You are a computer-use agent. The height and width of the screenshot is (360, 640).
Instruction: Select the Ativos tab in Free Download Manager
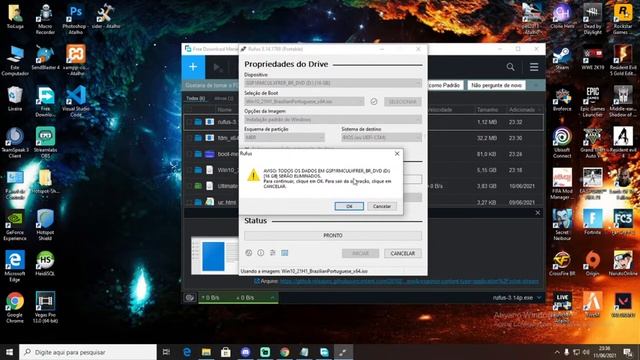click(x=224, y=98)
